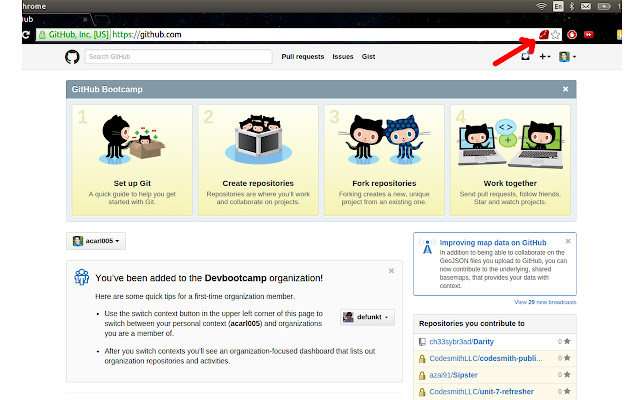Reload the page with the refresh icon
The height and width of the screenshot is (400, 640).
(x=26, y=35)
